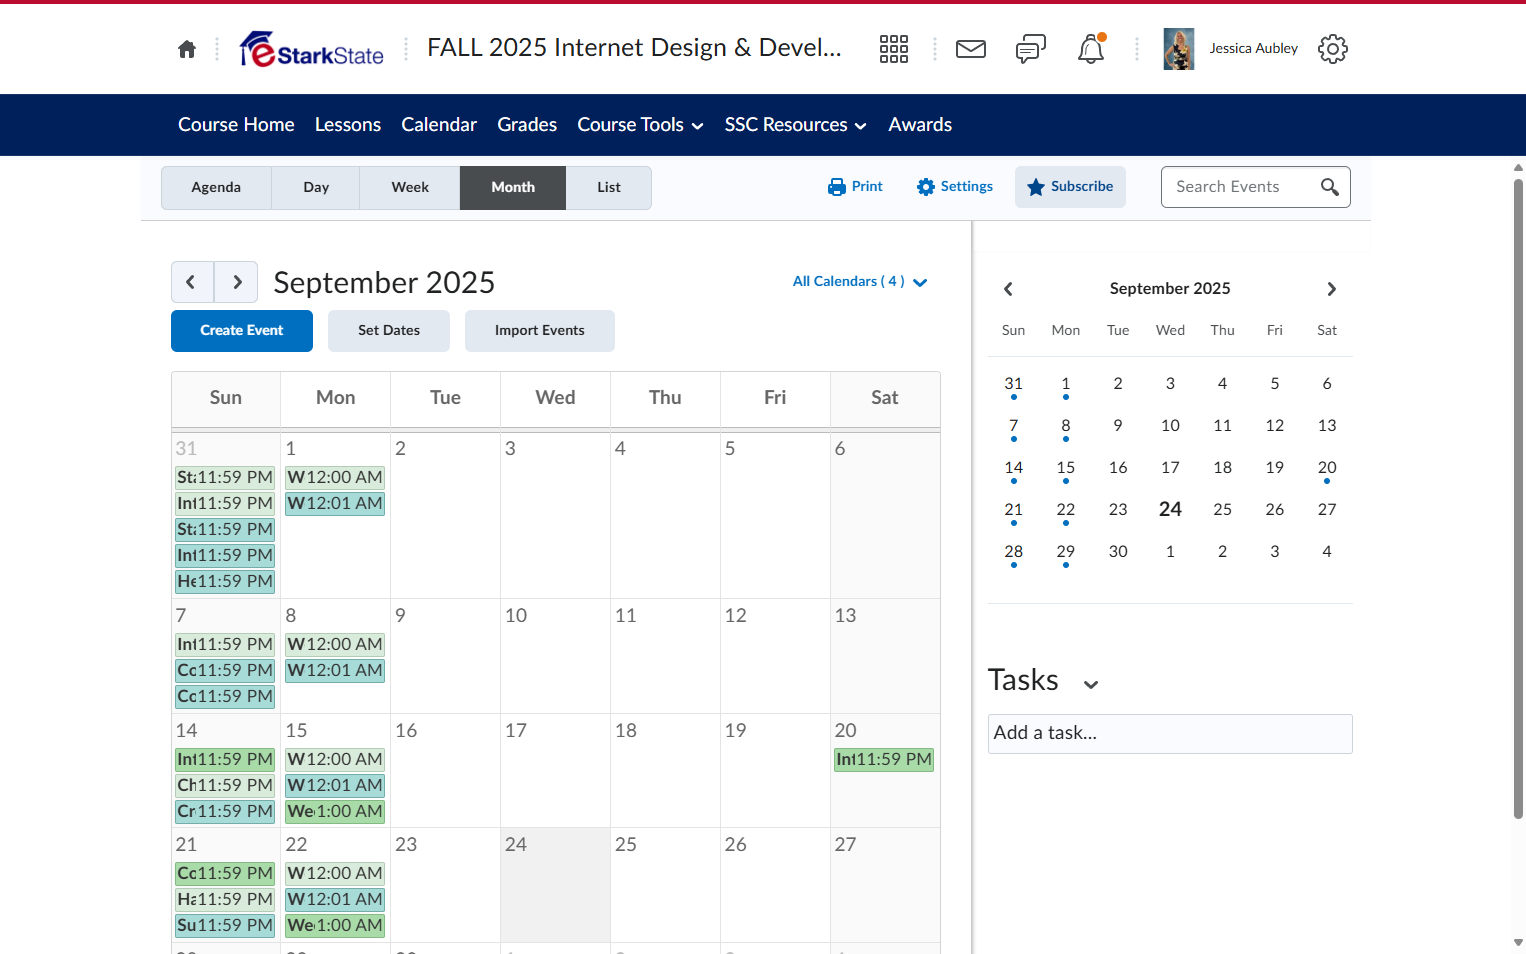Switch to the Week view tab
The height and width of the screenshot is (954, 1526).
410,188
